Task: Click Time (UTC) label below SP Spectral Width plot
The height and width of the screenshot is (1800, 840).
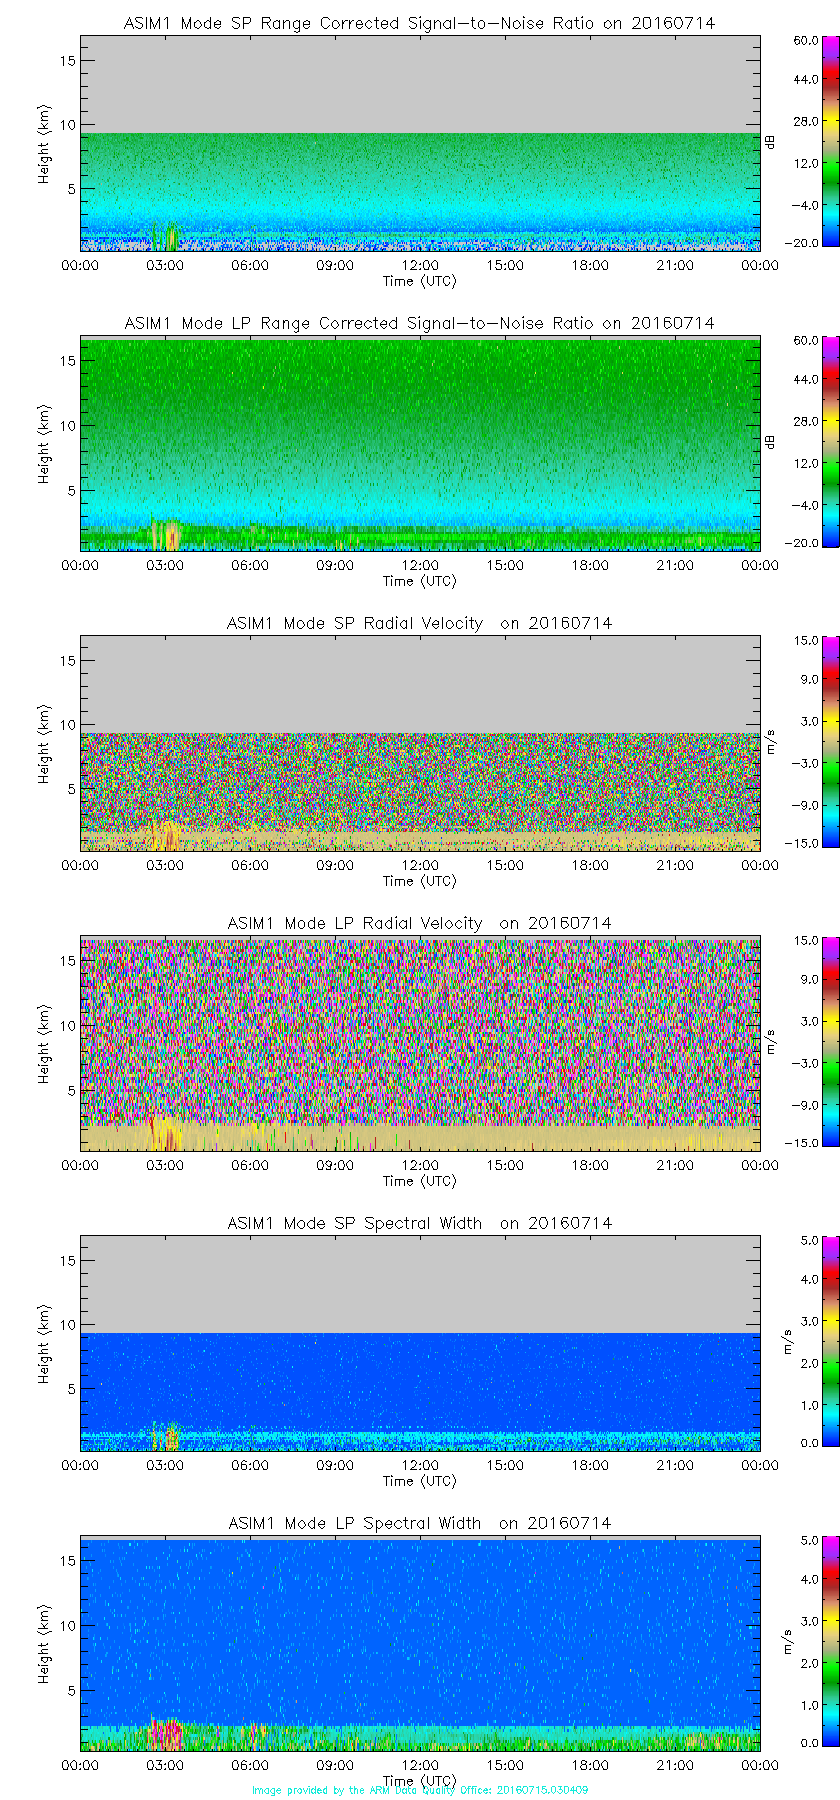Action: 419,1481
